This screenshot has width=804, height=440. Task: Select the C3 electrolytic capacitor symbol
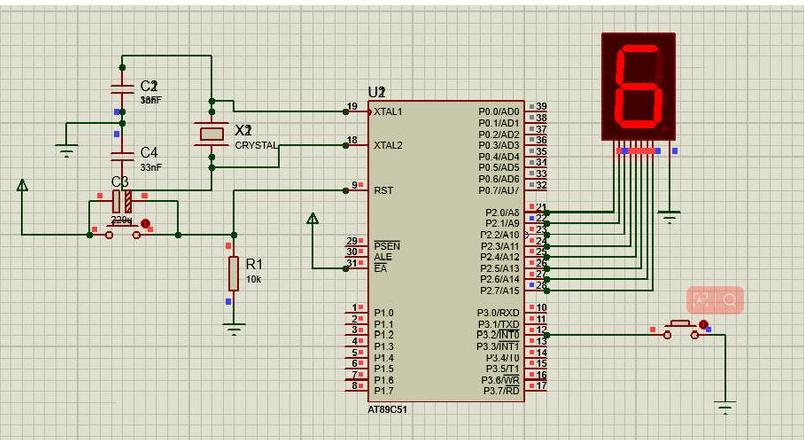[122, 201]
